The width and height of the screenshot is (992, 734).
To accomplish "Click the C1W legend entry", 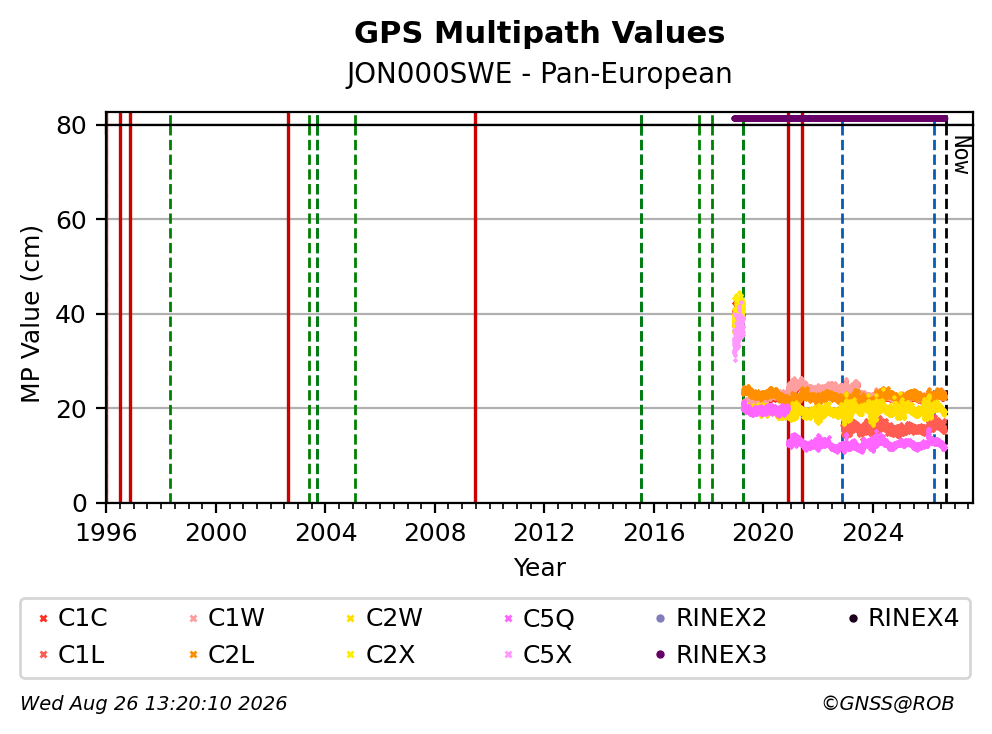I will tap(226, 618).
